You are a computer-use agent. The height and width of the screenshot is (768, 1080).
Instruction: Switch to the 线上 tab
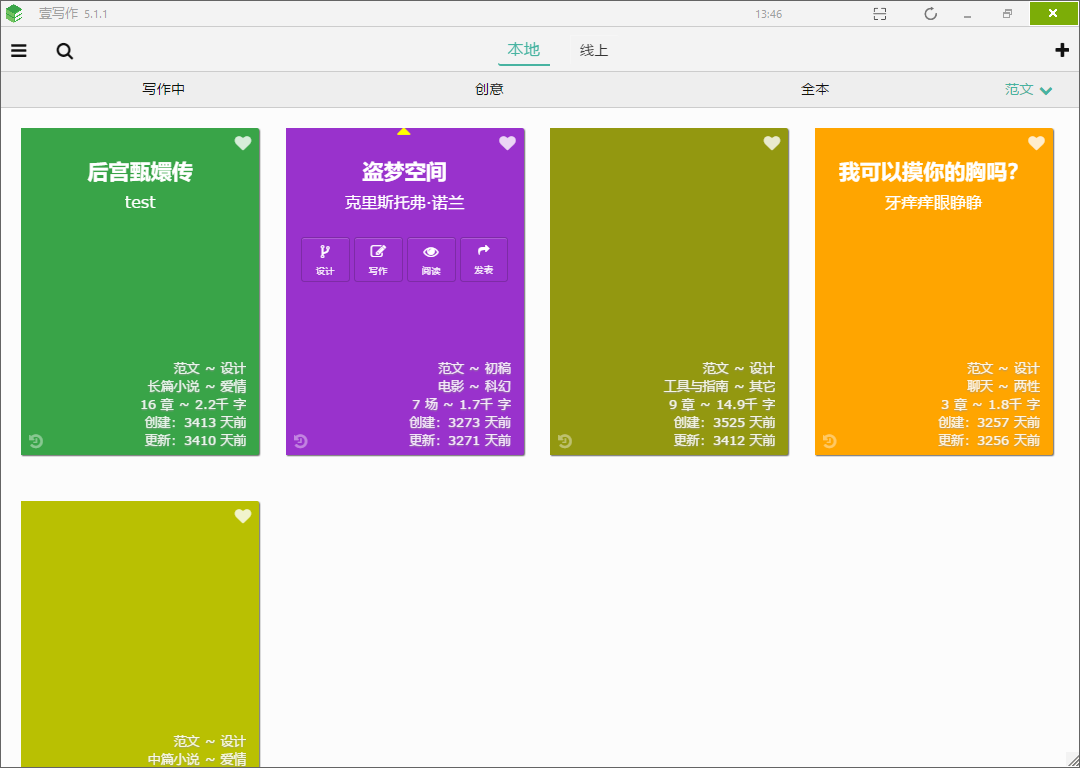594,50
